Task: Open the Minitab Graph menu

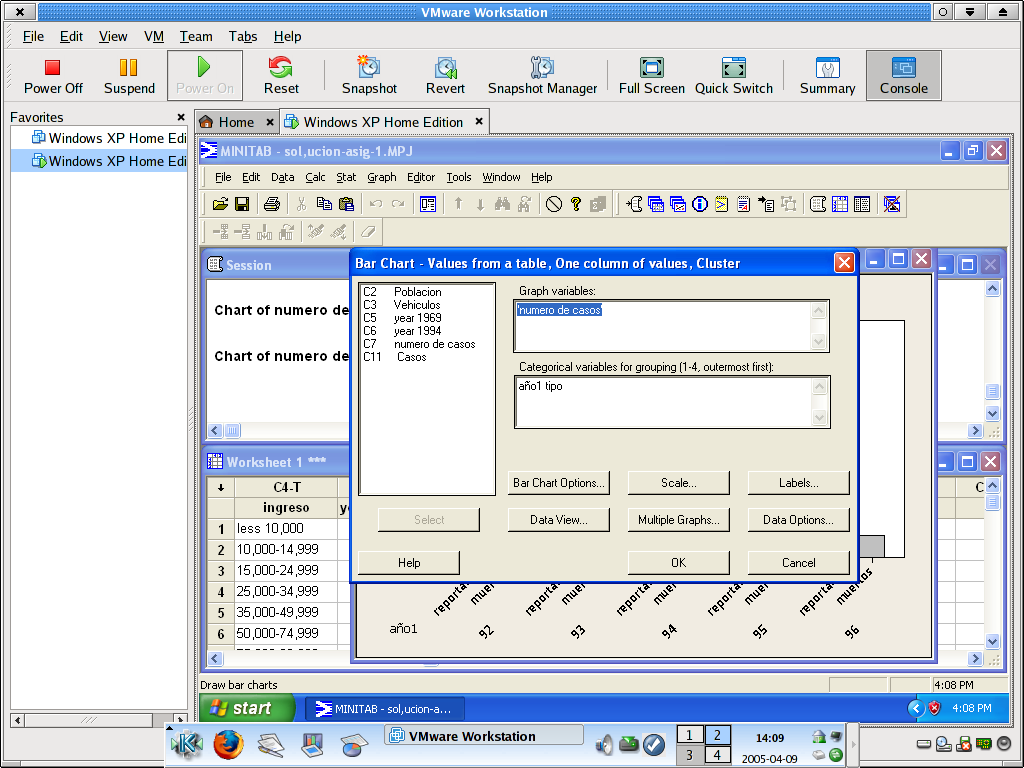Action: coord(381,177)
